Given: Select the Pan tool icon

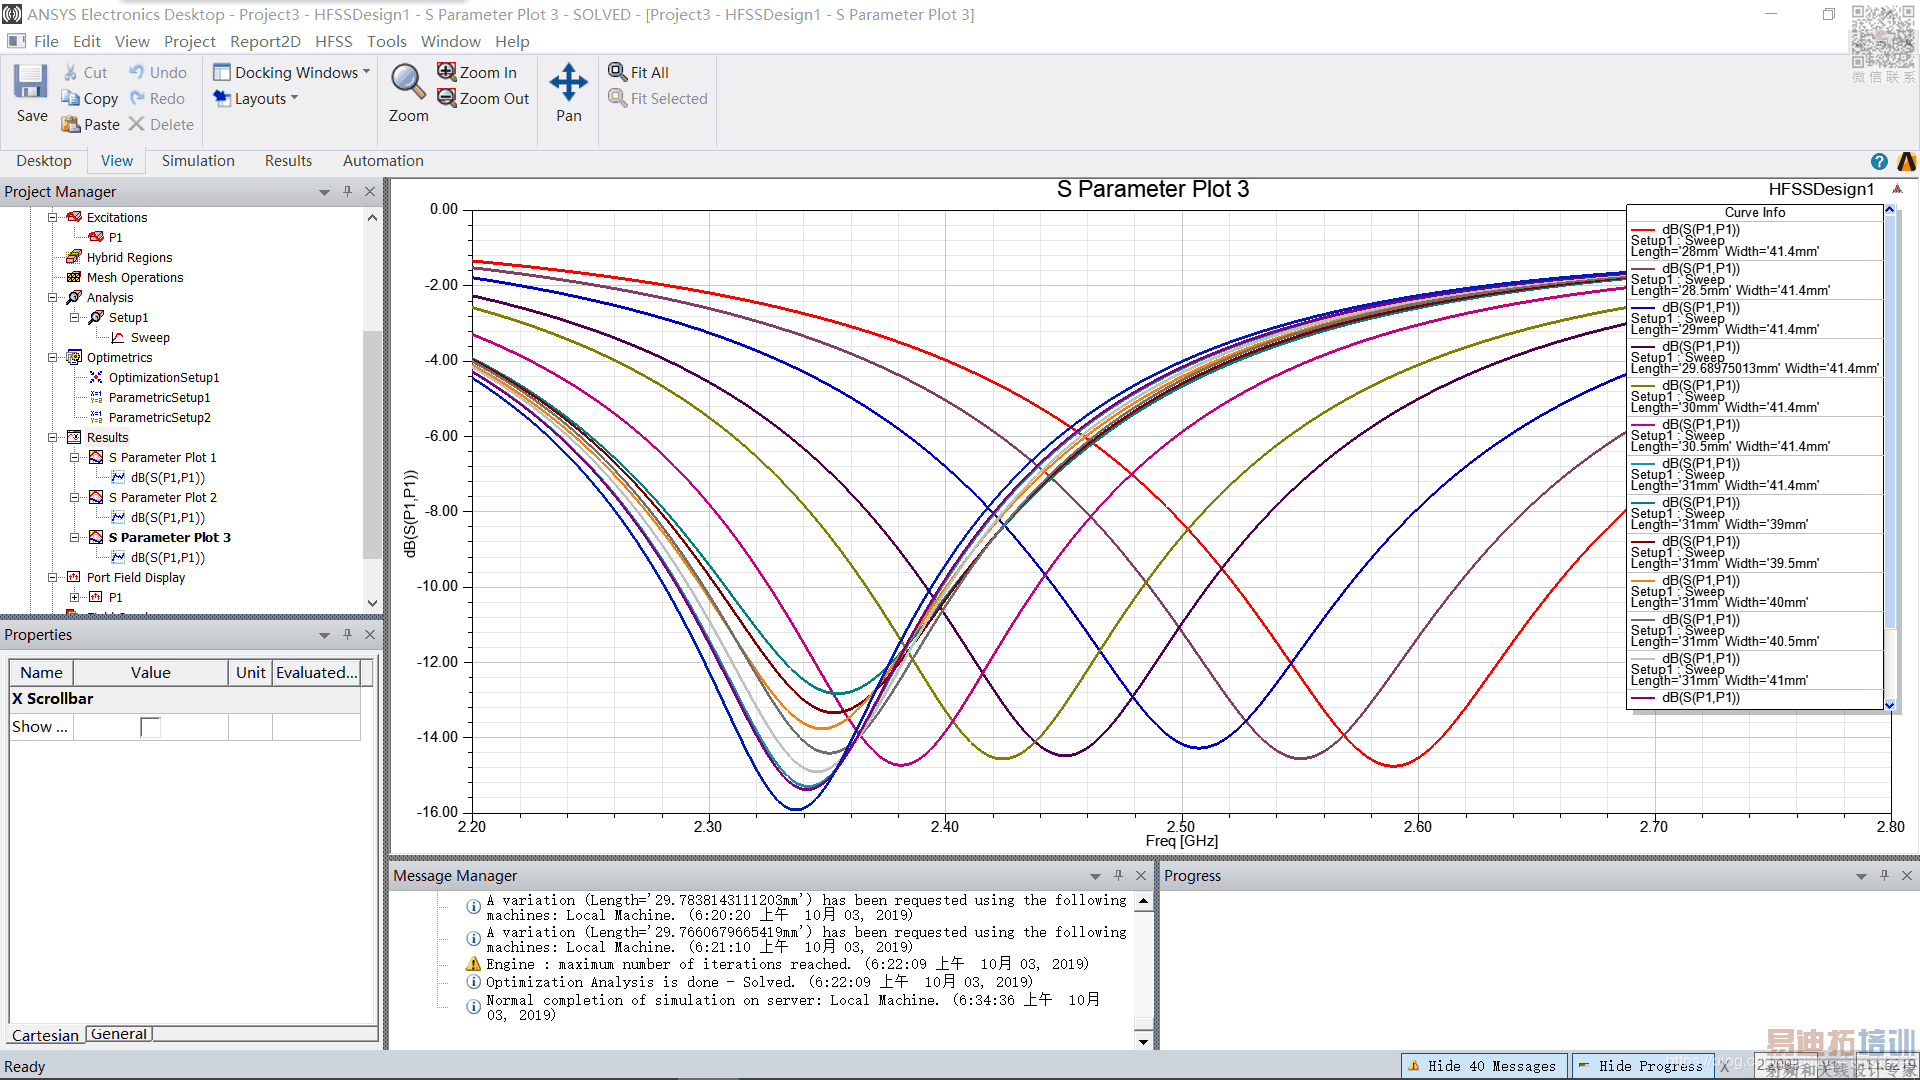Looking at the screenshot, I should (x=568, y=82).
